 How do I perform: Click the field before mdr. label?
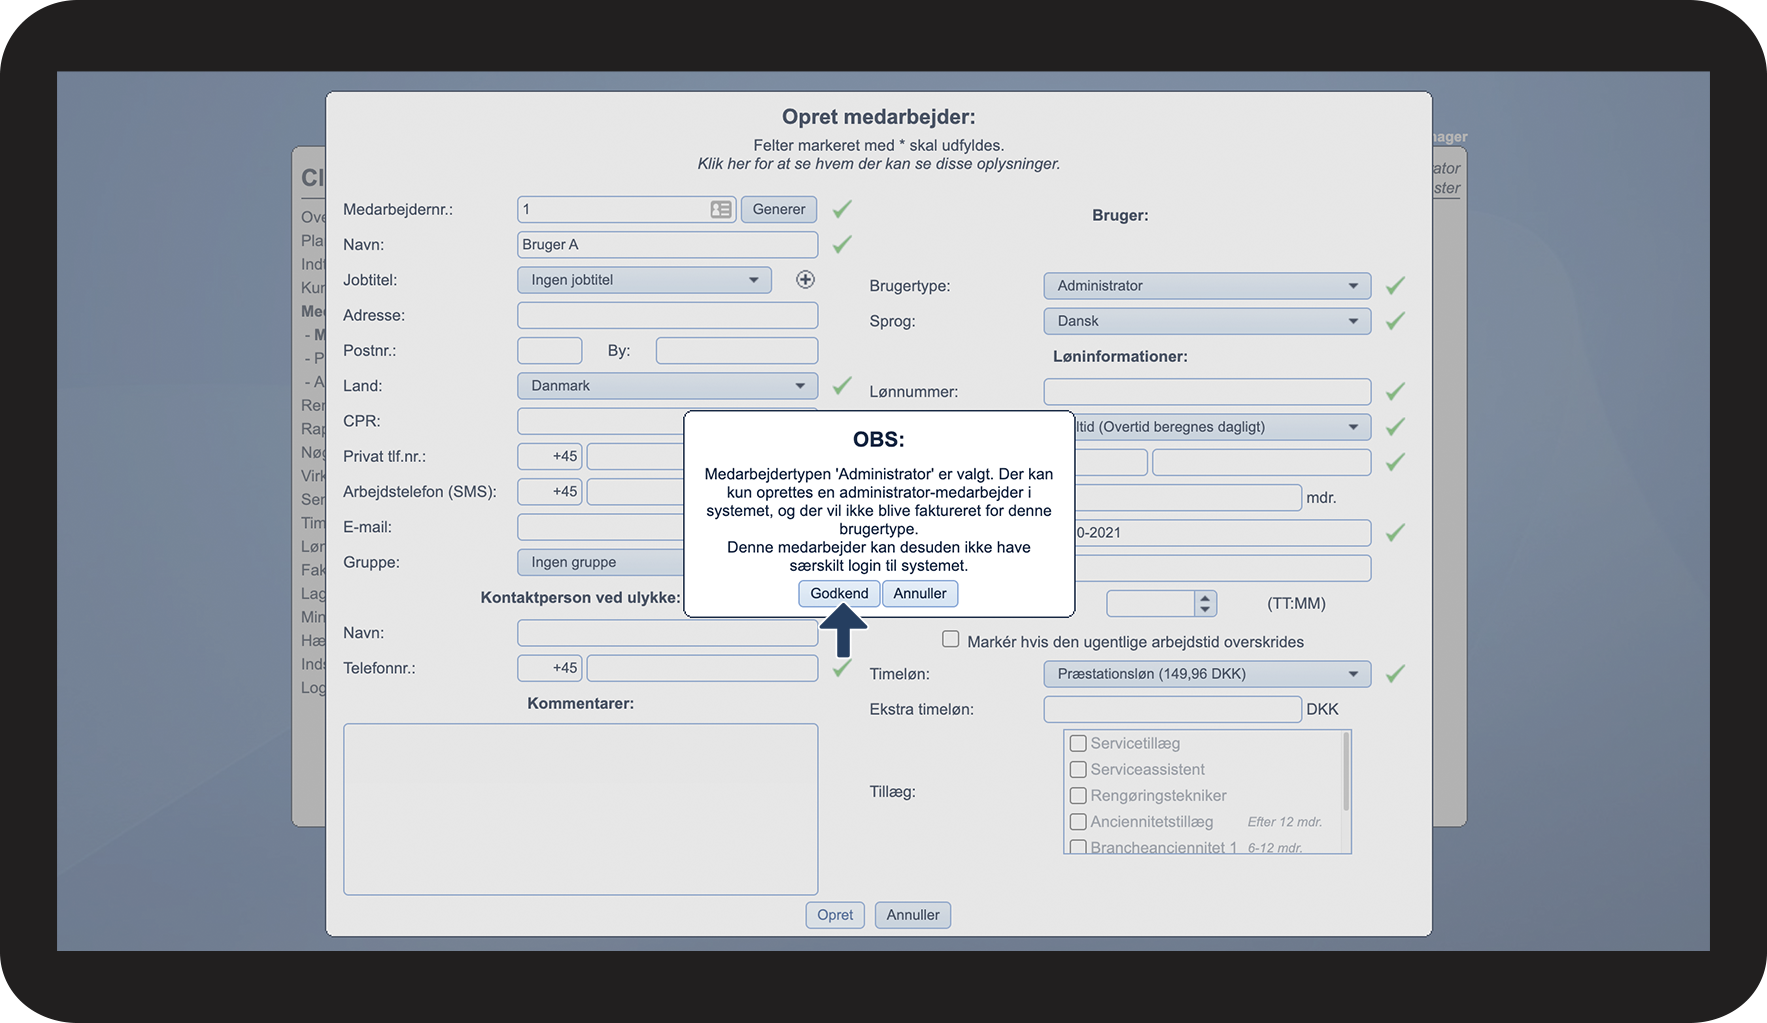point(1188,498)
